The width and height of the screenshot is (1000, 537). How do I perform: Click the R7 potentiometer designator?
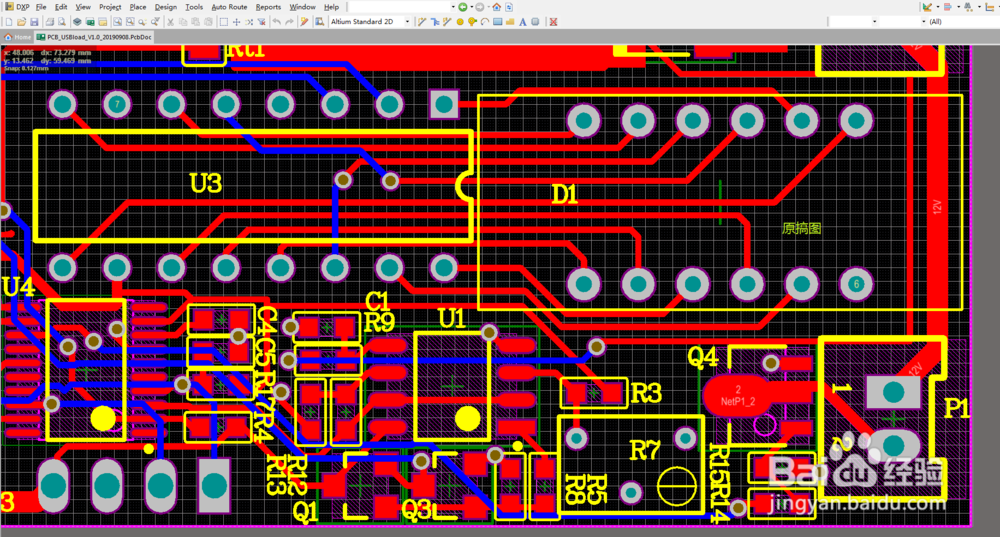click(x=644, y=451)
